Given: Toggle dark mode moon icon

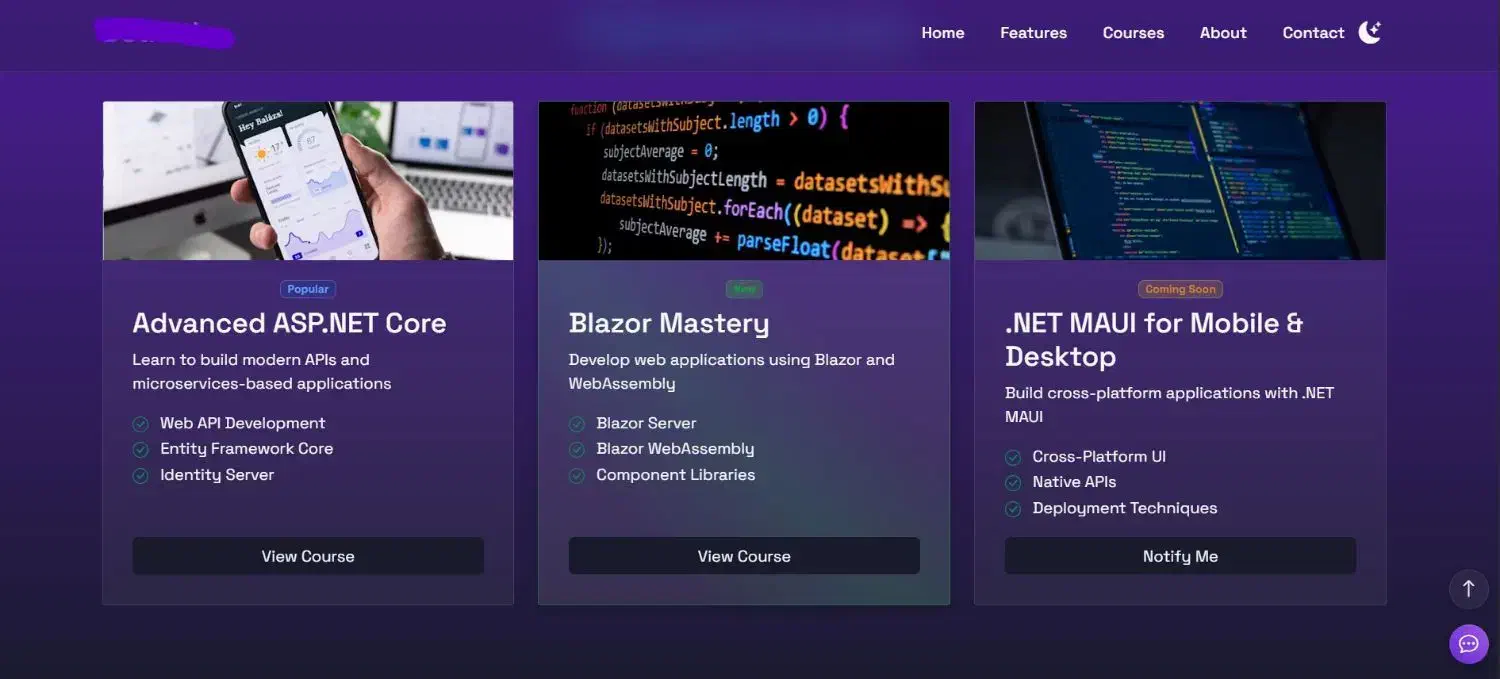Looking at the screenshot, I should click(1369, 33).
